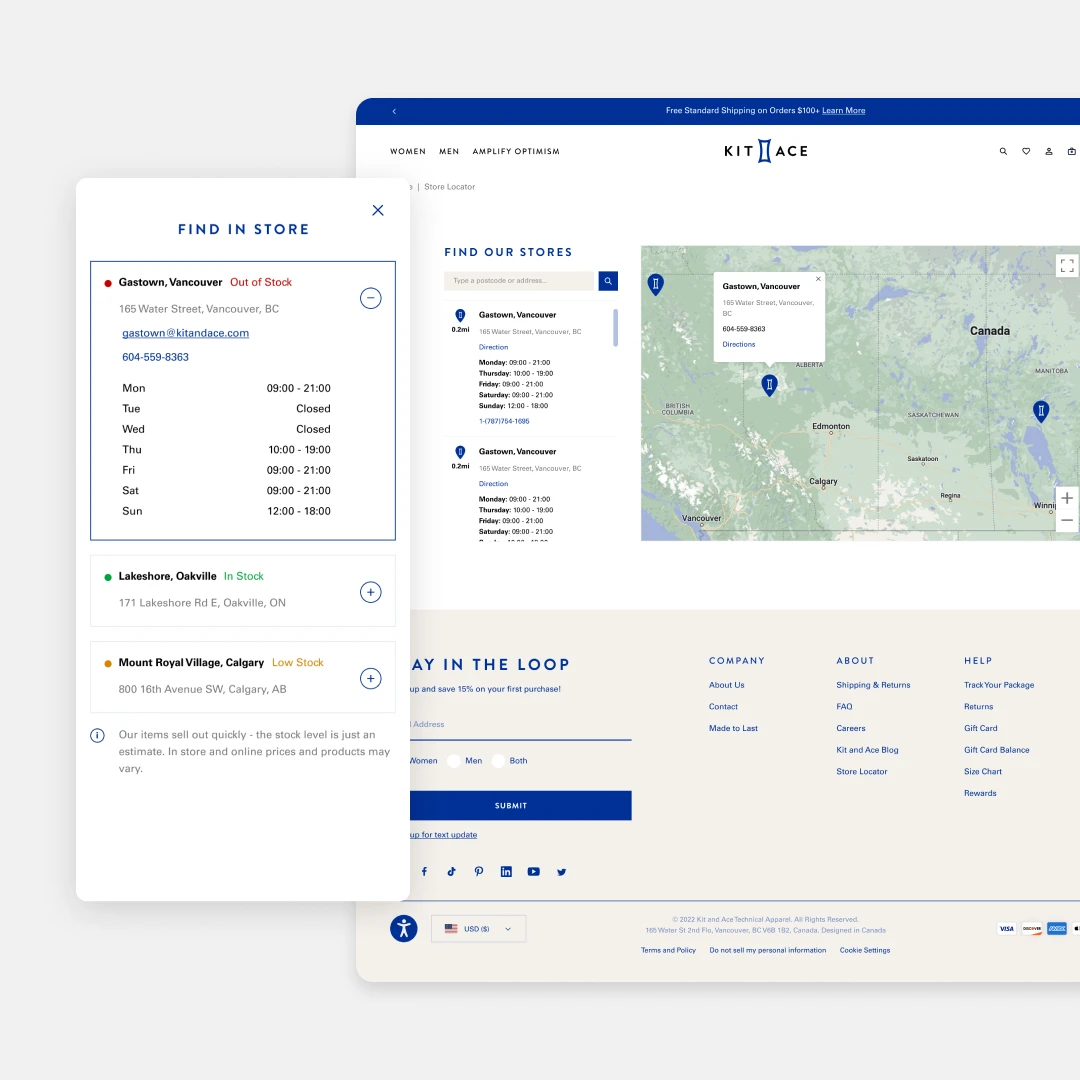
Task: Open the FAQ footer link
Action: pyautogui.click(x=844, y=707)
